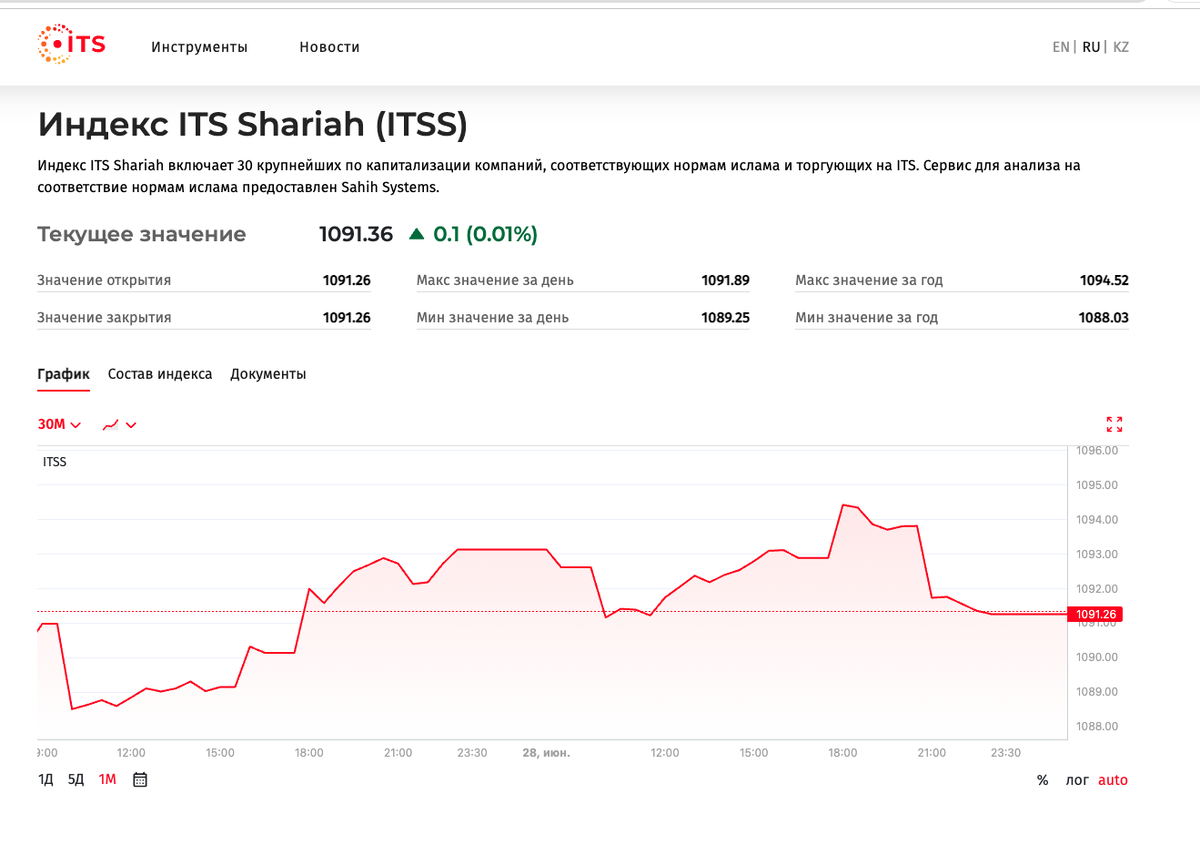Image resolution: width=1200 pixels, height=845 pixels.
Task: Select the График tab
Action: [x=63, y=374]
